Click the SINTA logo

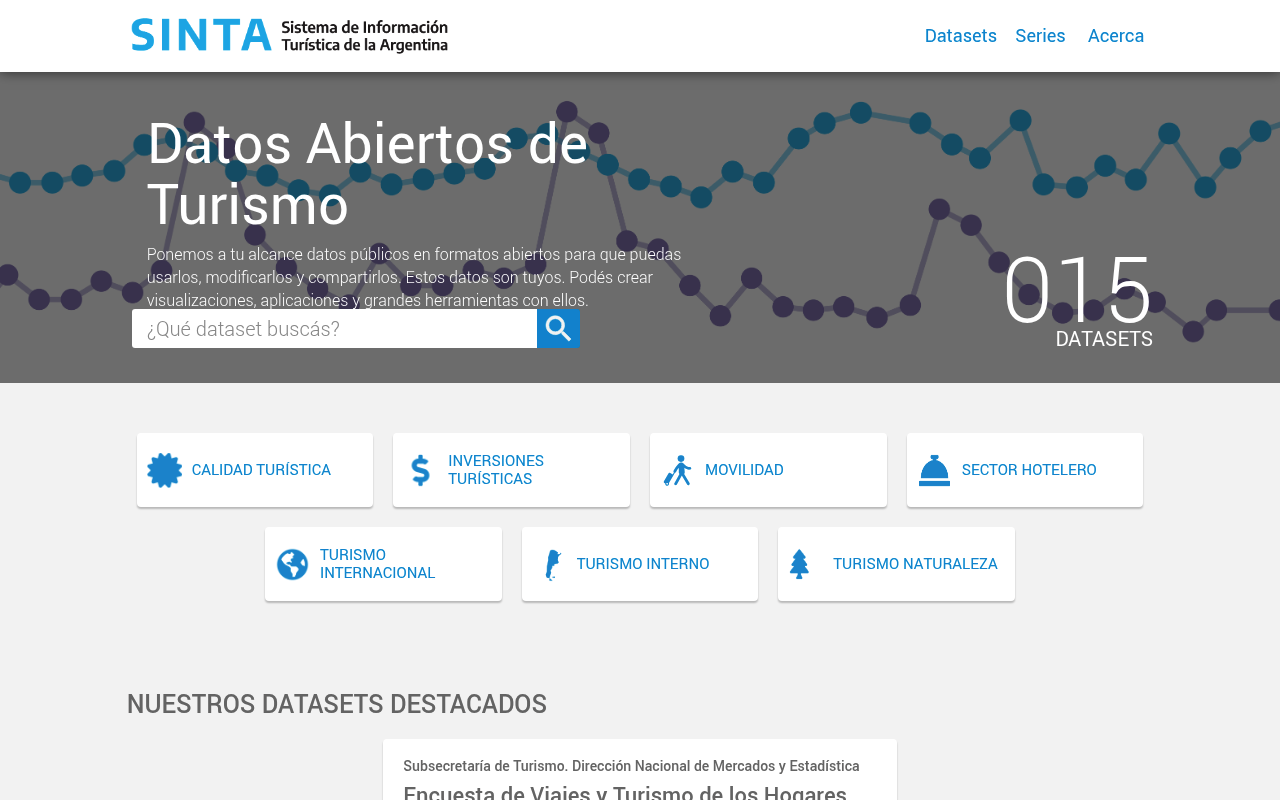point(289,35)
